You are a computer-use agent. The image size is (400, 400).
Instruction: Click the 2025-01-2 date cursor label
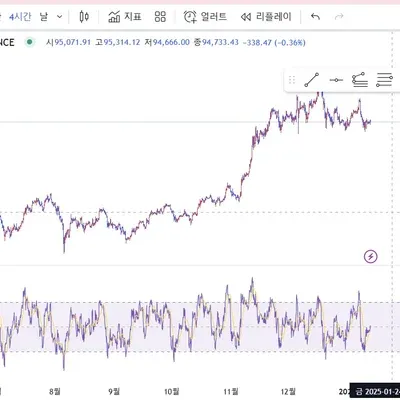click(x=375, y=391)
